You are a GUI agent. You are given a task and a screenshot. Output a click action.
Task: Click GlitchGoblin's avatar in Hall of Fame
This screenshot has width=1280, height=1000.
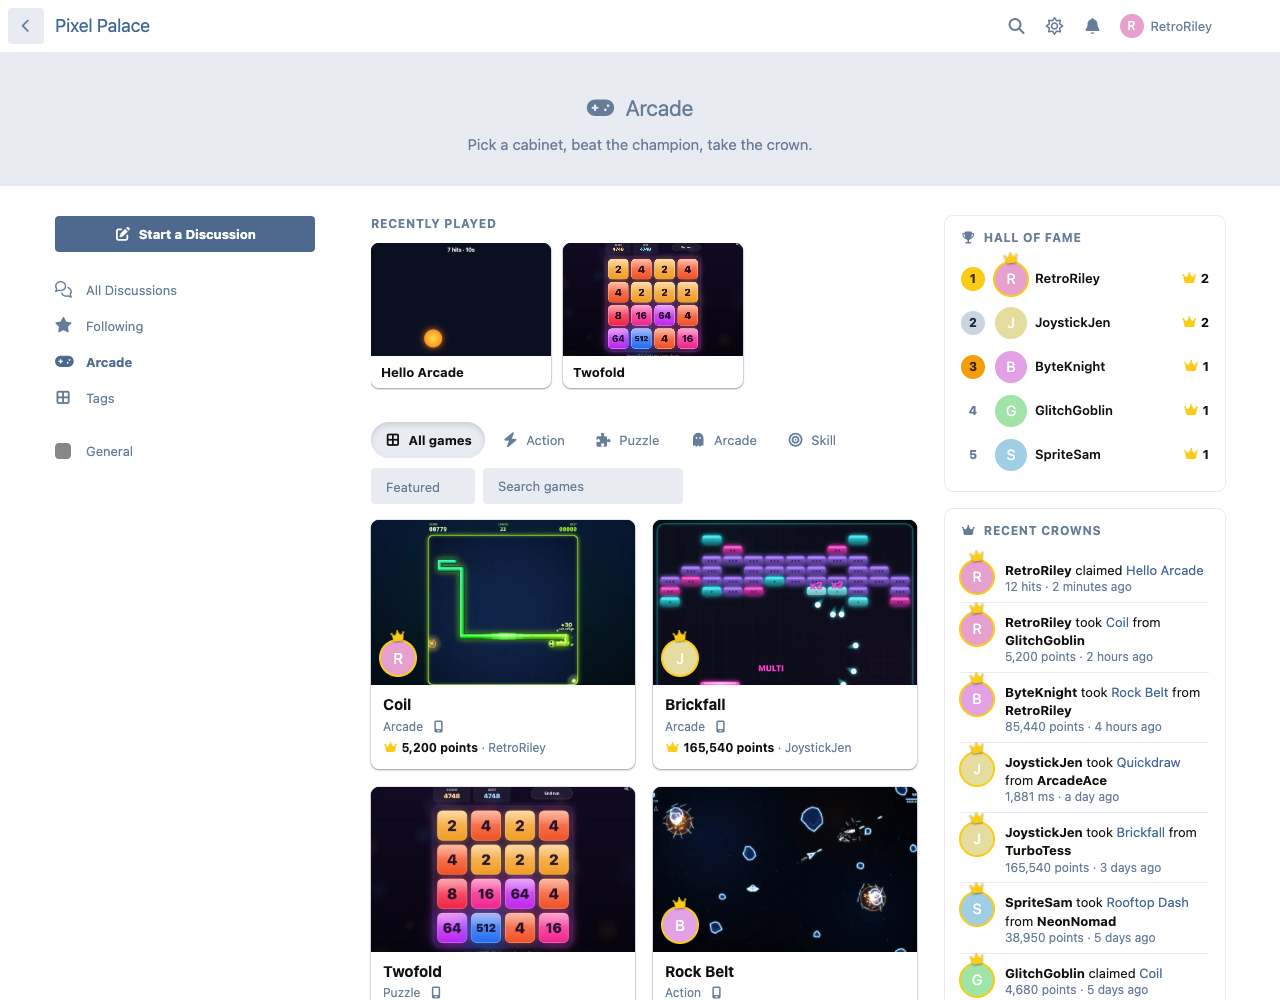pyautogui.click(x=1011, y=411)
